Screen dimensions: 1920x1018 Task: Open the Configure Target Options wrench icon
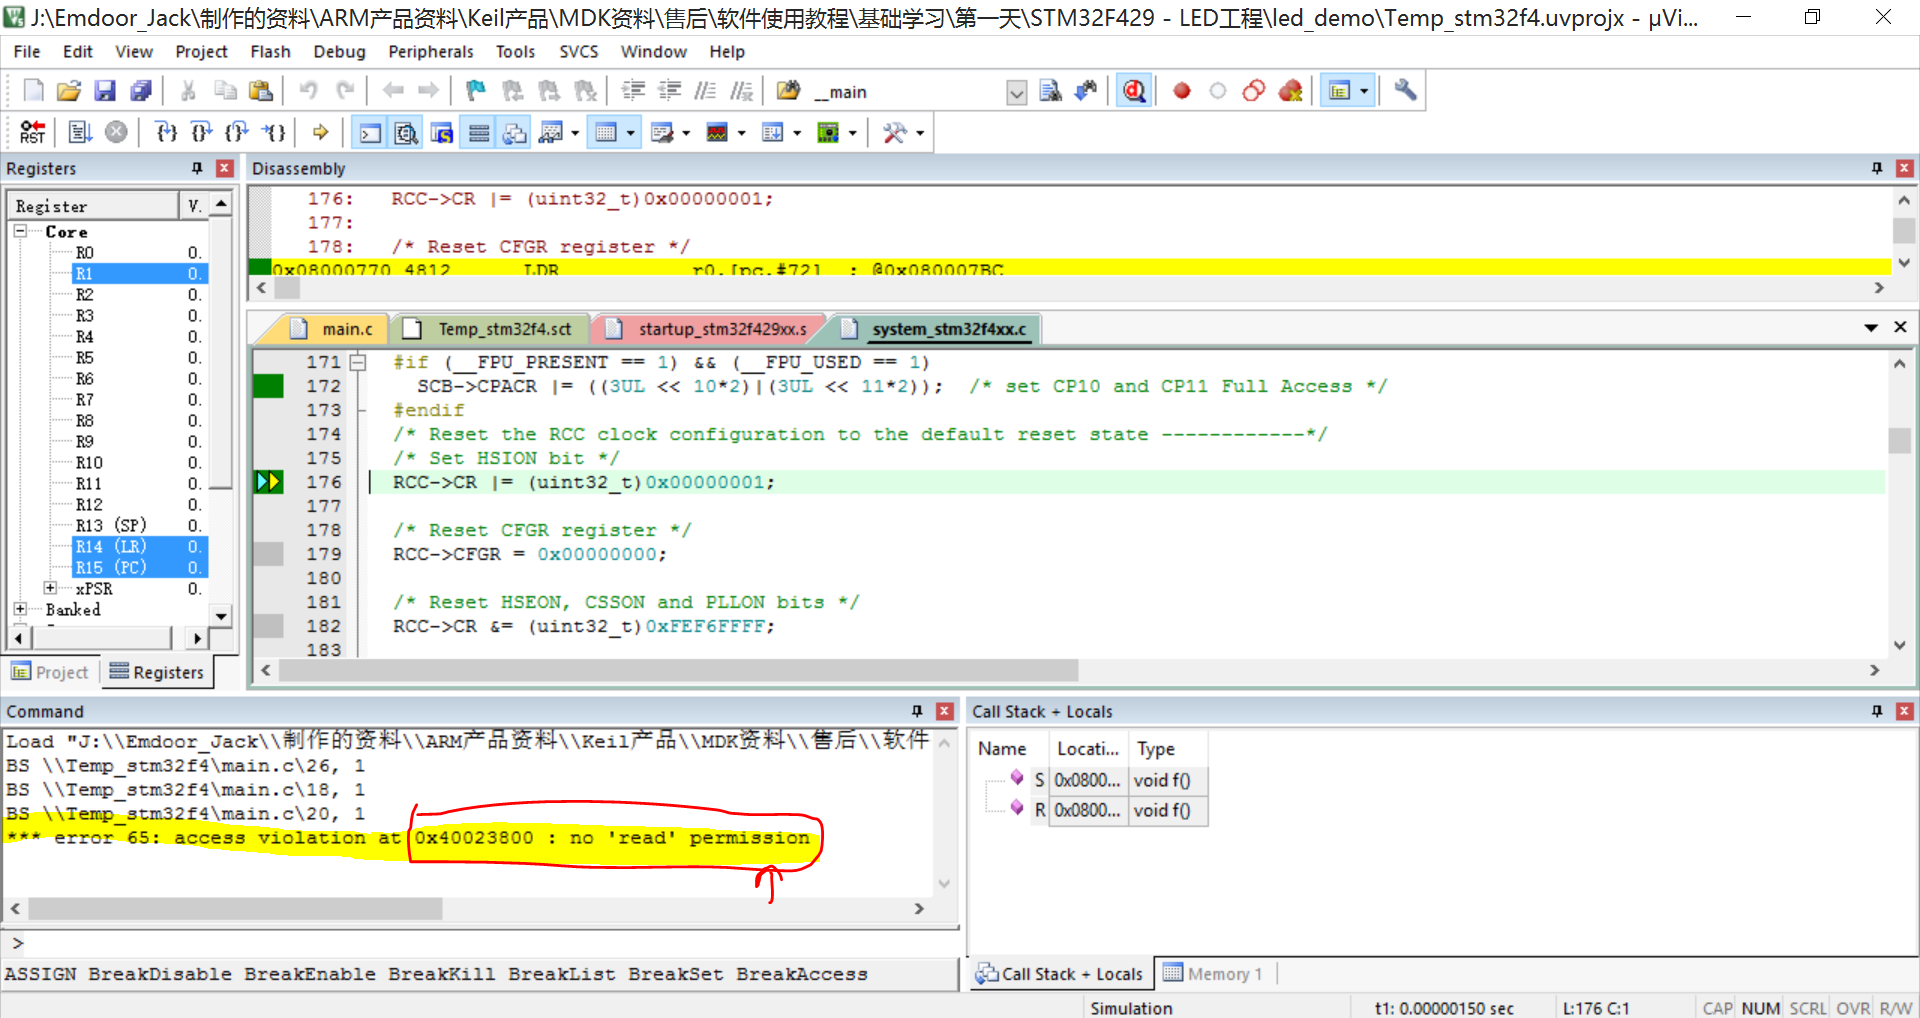[1404, 90]
